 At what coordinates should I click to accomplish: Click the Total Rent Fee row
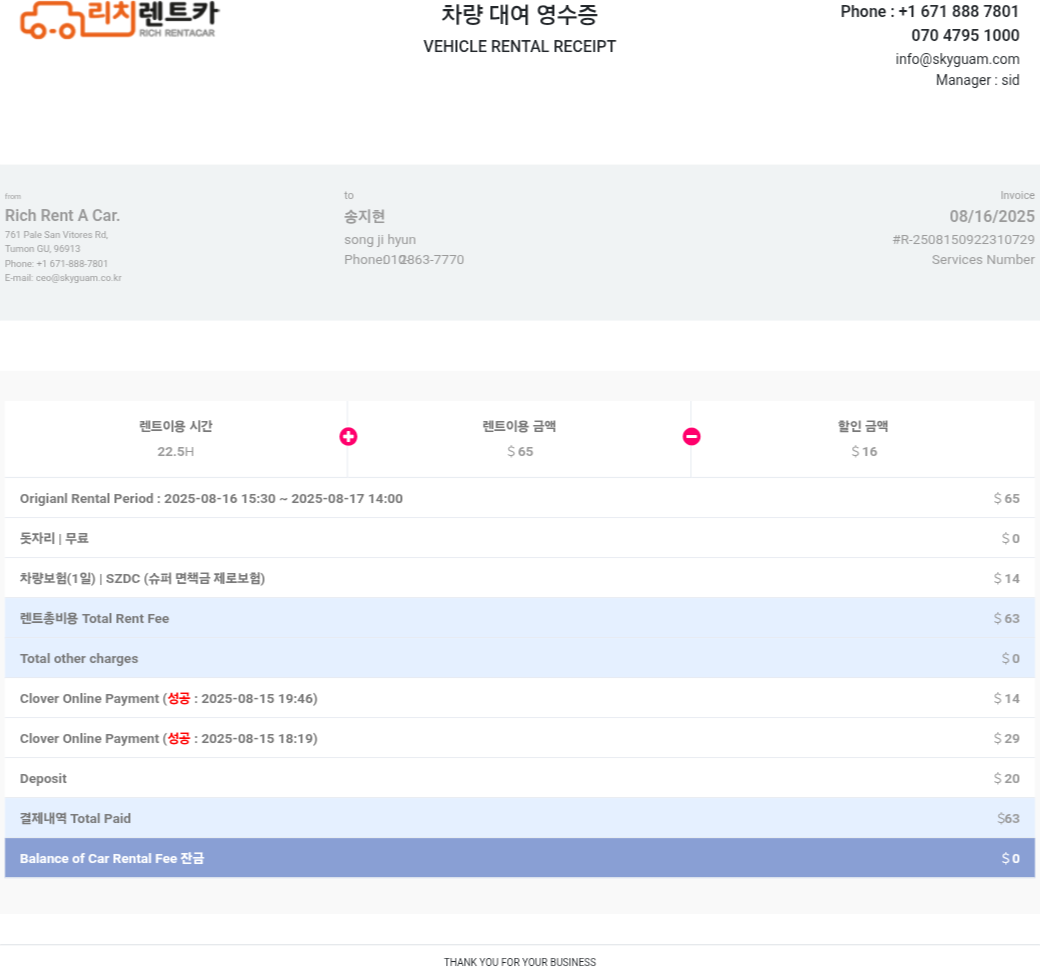coord(94,618)
